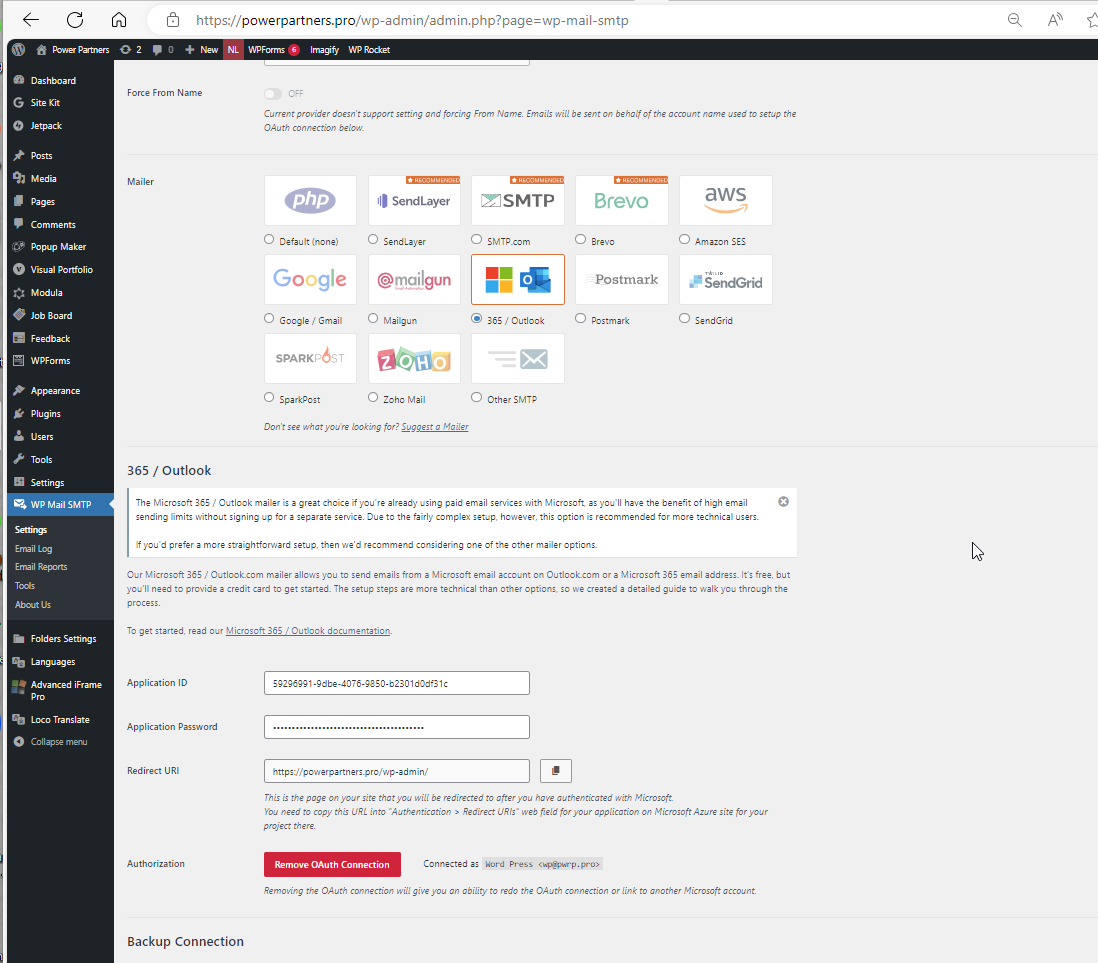This screenshot has width=1098, height=963.
Task: Click the browser address bar URL
Action: [412, 20]
